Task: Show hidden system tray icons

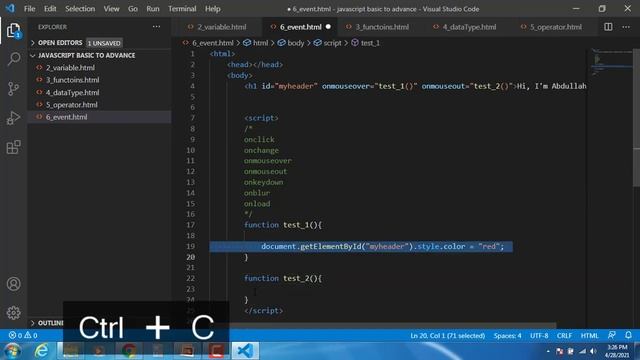Action: 548,351
